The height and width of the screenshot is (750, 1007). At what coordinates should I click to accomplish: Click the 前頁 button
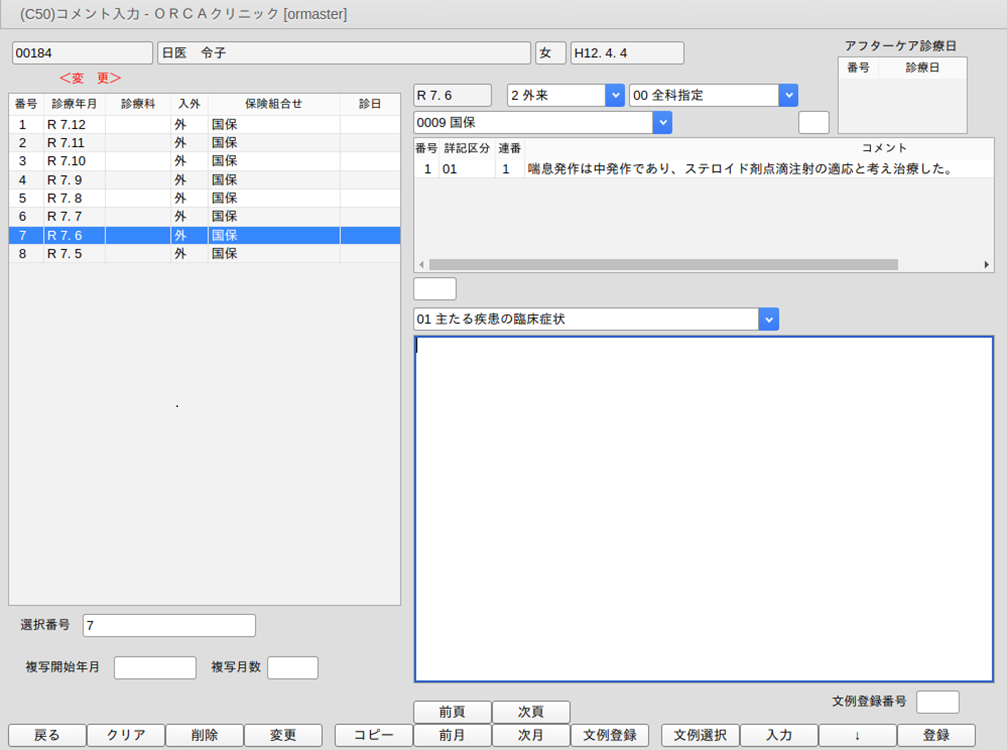[452, 712]
